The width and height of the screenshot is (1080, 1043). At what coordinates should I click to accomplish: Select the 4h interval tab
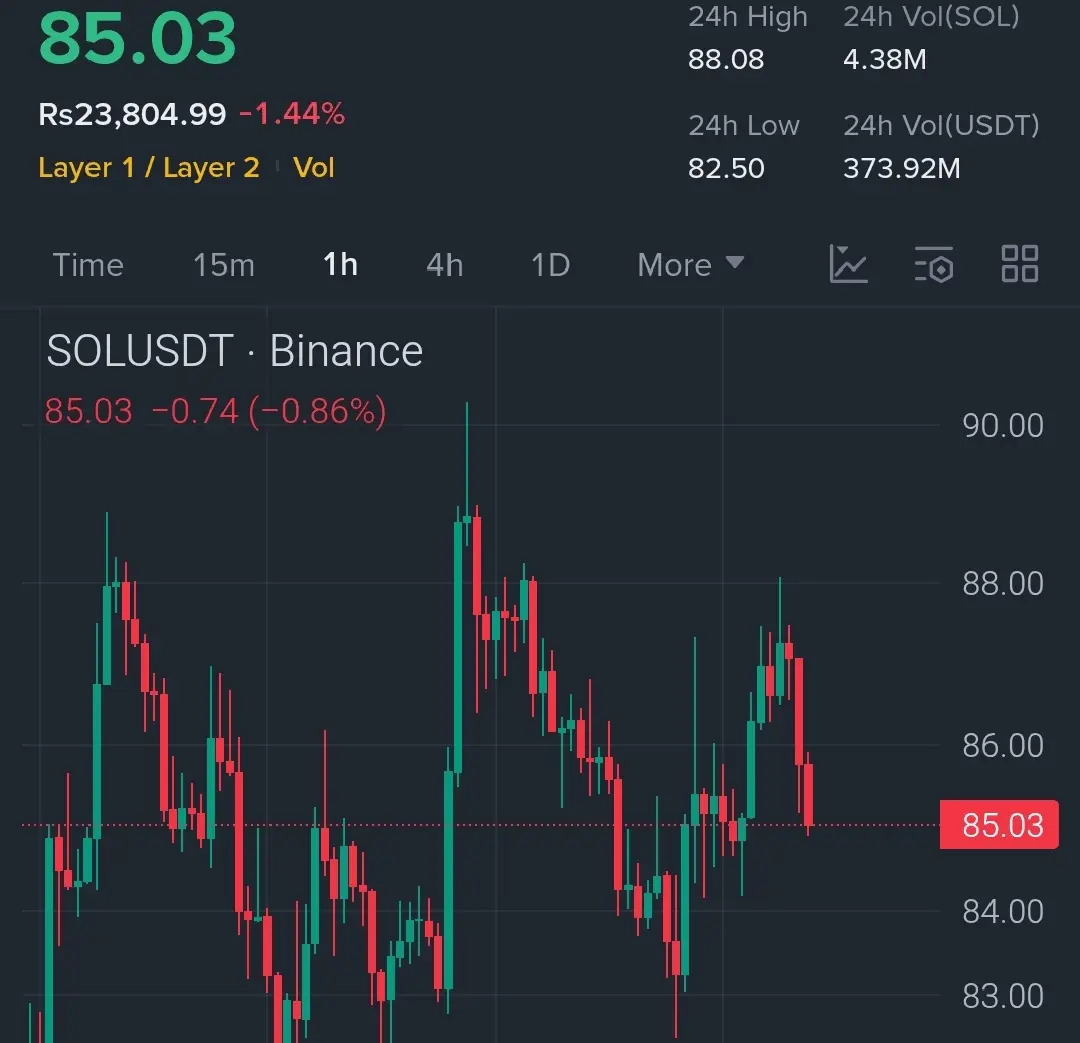tap(444, 265)
